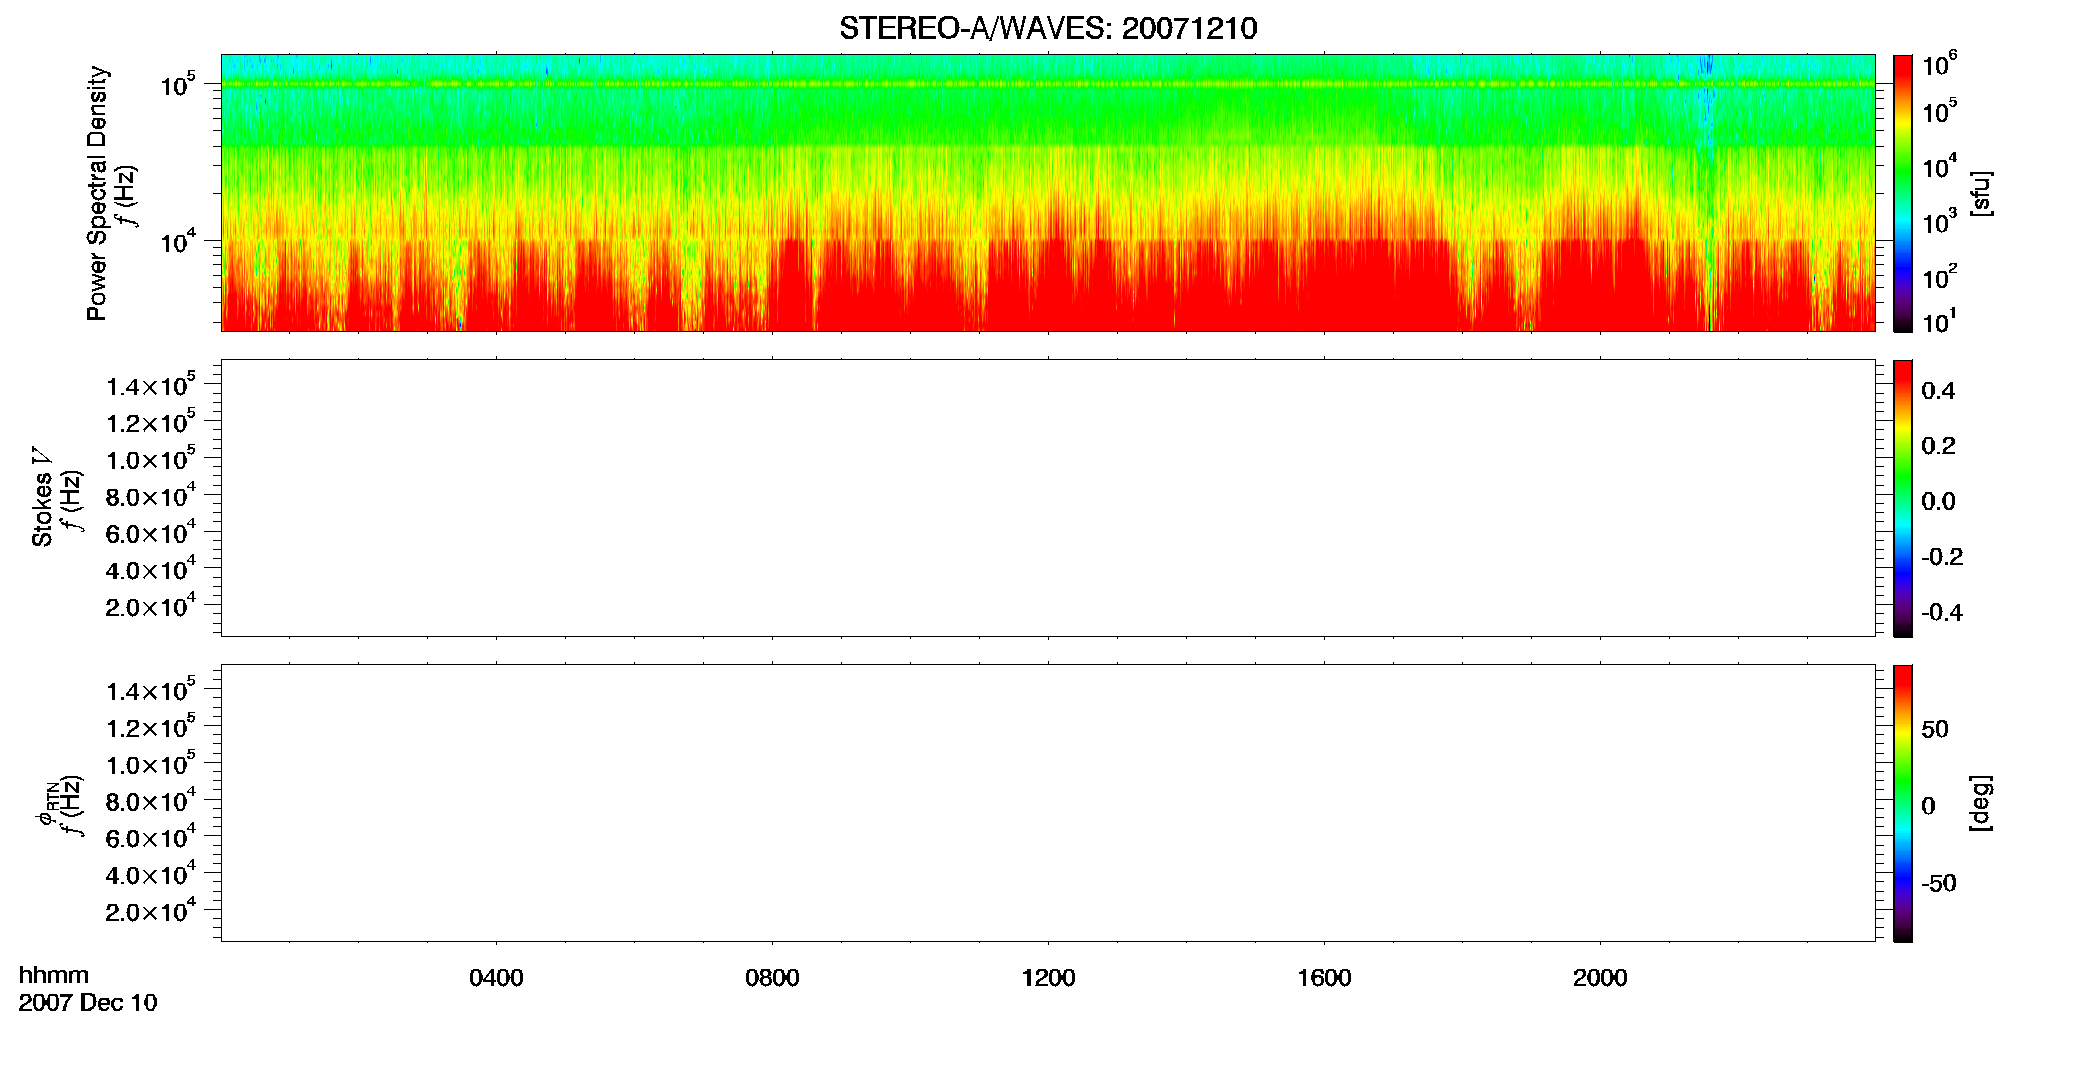Click the Power Spectral Density axis label
Screen dimensions: 2096x1080
97,193
